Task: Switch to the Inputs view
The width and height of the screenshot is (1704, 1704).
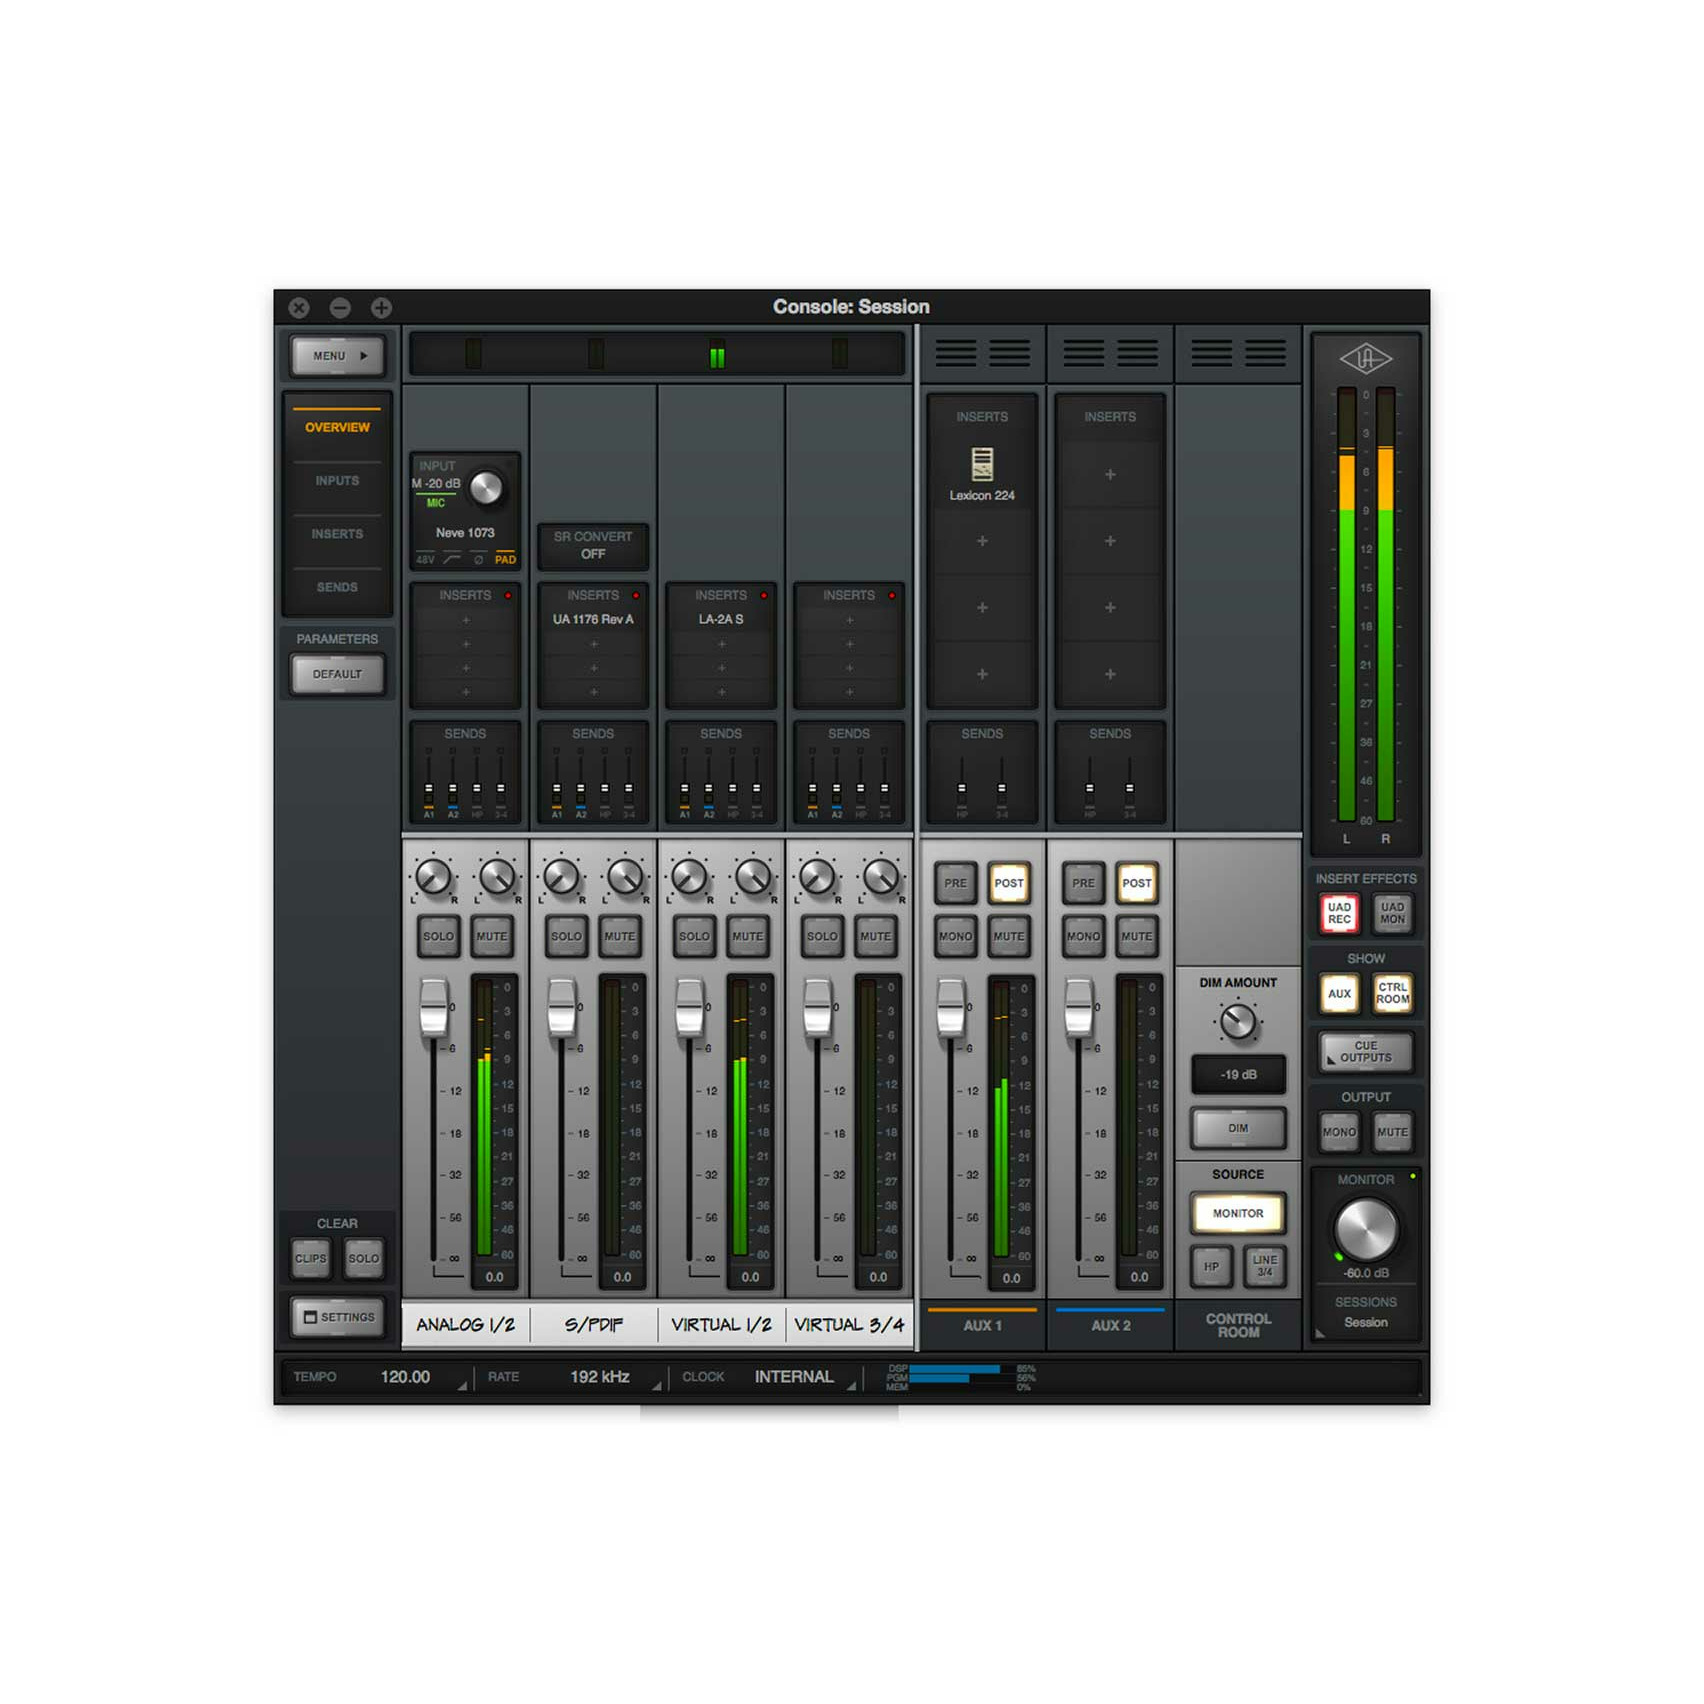Action: [337, 481]
